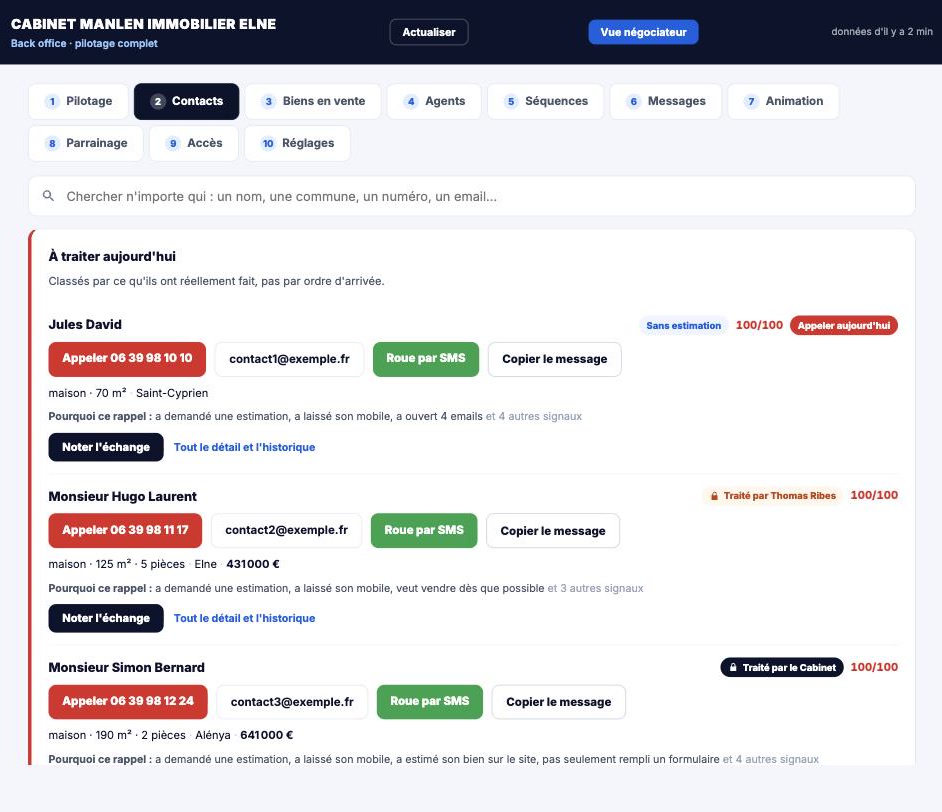Switch to Vue négociateur
The image size is (942, 812).
[x=643, y=32]
